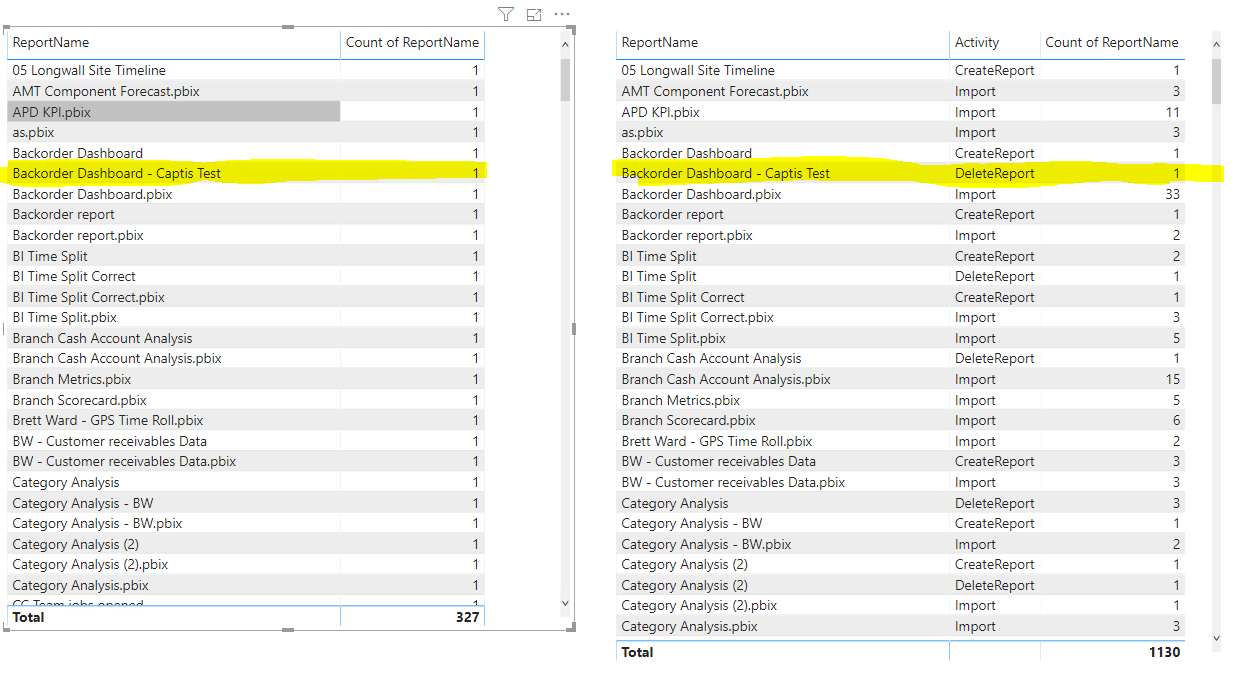Click the left table's scroll down arrow
The width and height of the screenshot is (1247, 684).
(566, 603)
